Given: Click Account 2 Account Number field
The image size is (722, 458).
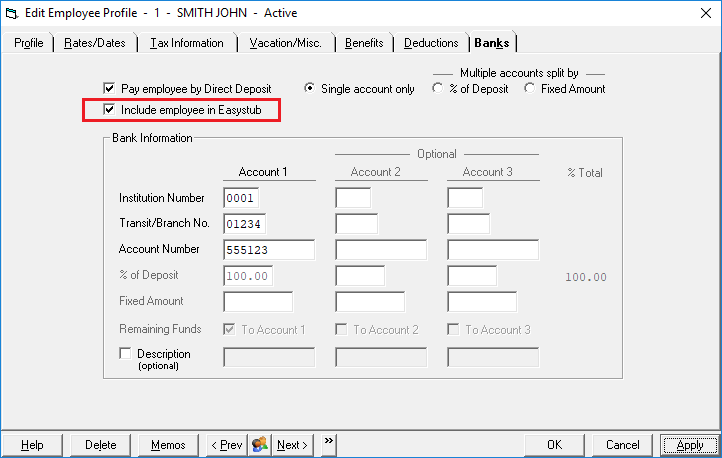Looking at the screenshot, I should (x=381, y=249).
